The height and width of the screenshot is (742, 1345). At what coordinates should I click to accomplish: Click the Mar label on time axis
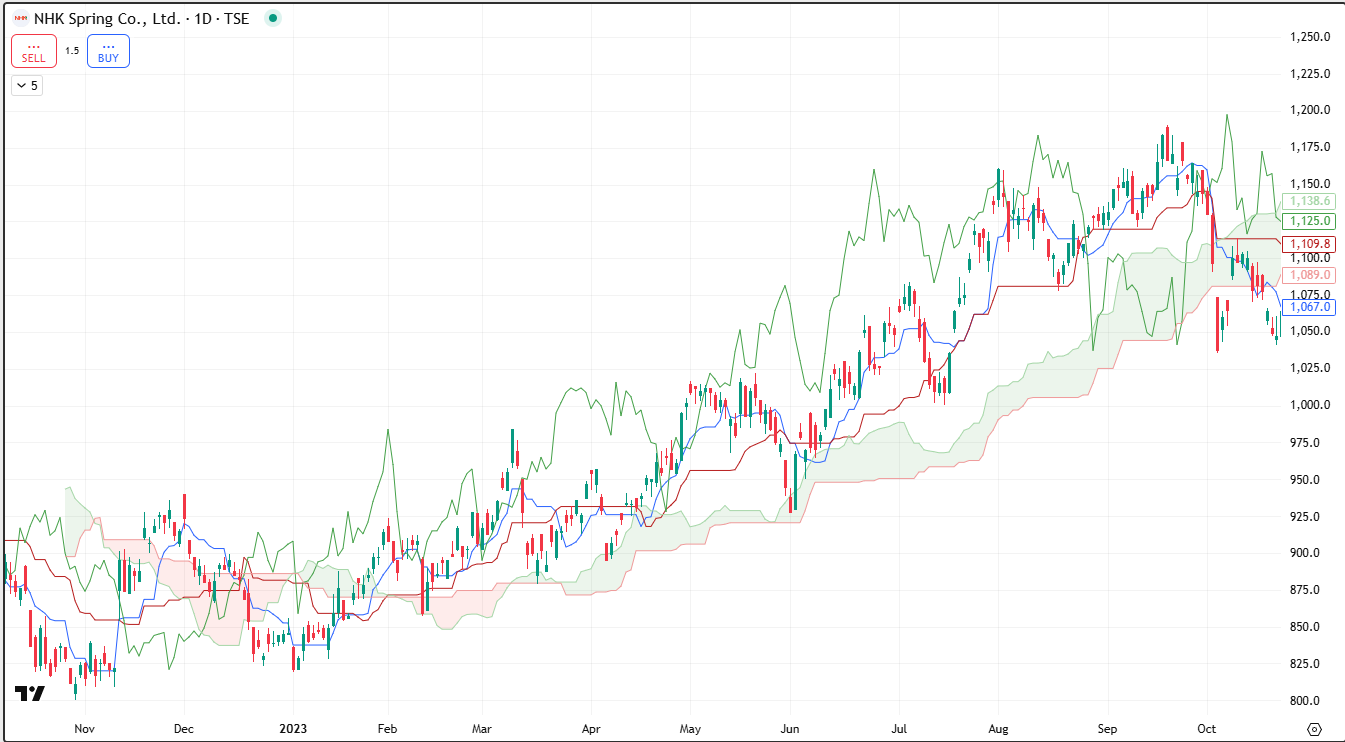[x=481, y=729]
